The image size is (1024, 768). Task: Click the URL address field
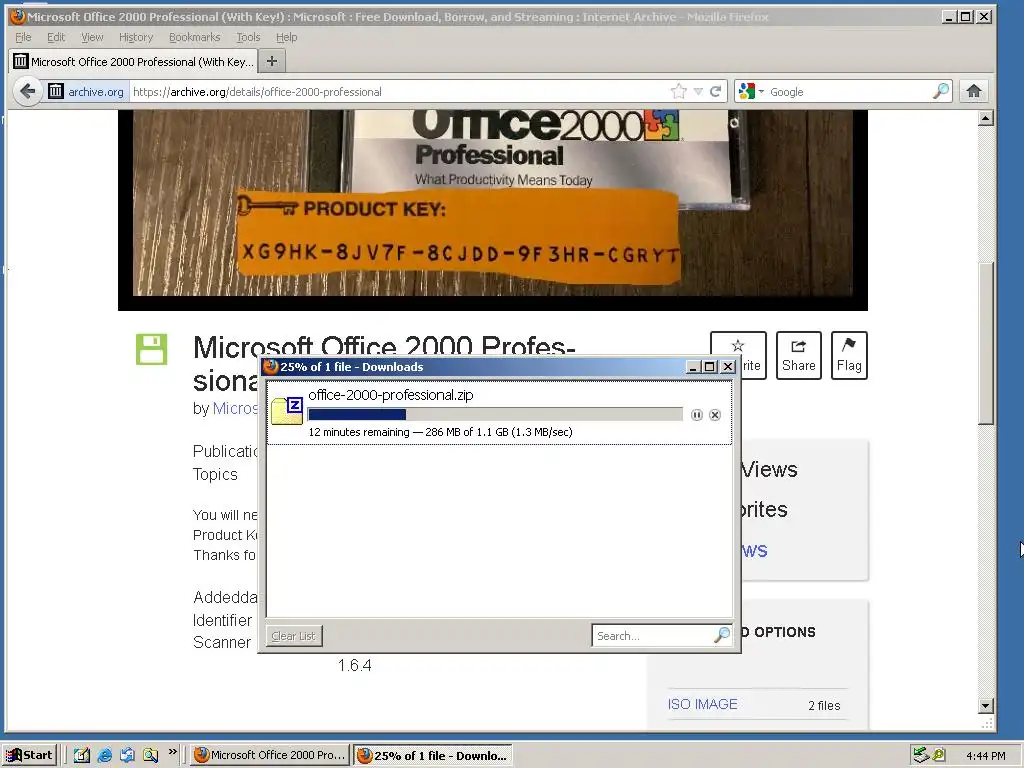[398, 91]
